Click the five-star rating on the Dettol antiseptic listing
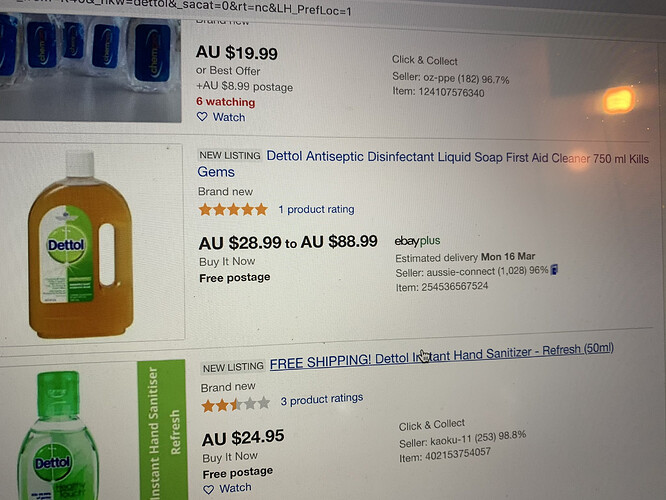 click(x=233, y=209)
